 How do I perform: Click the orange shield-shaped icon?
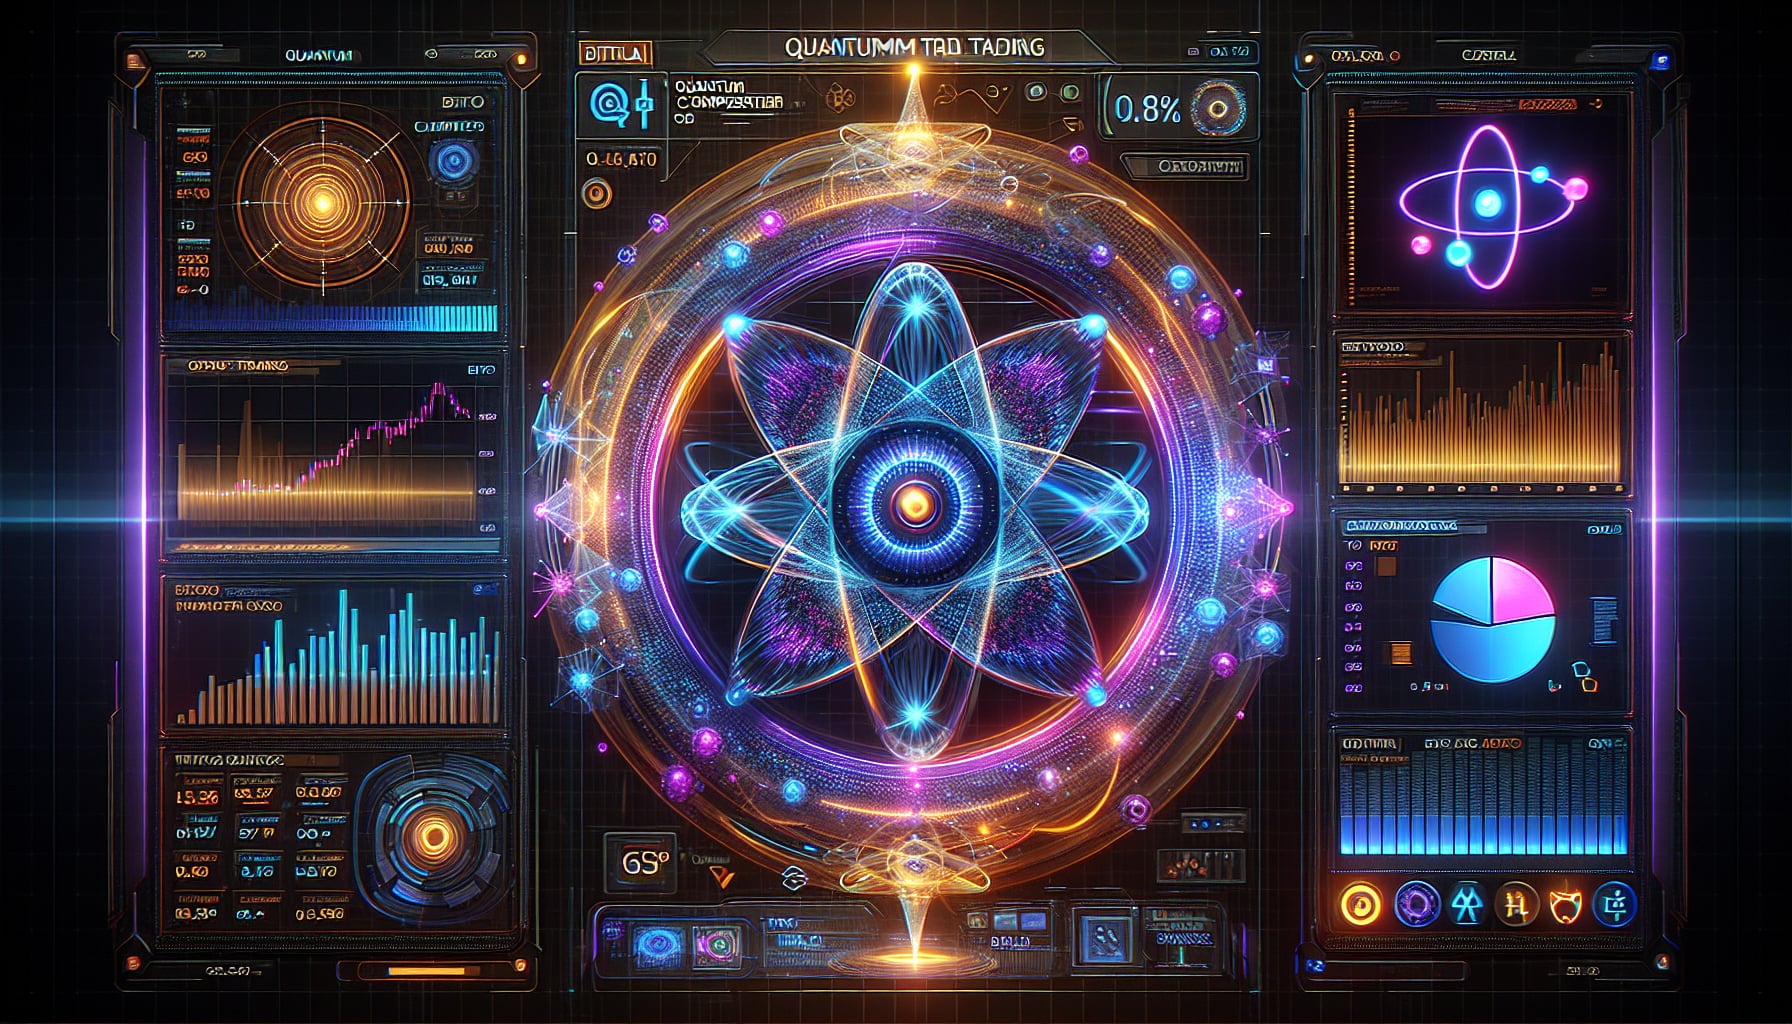click(1563, 905)
